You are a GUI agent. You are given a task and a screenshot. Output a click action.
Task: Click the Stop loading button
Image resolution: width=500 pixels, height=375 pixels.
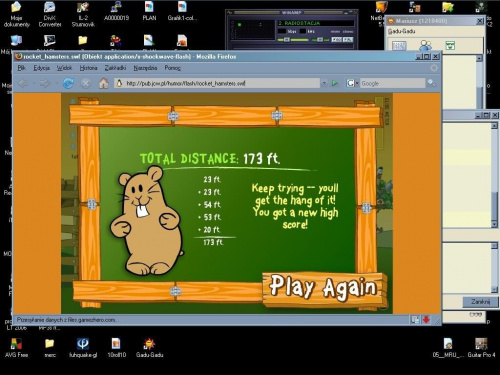point(86,83)
